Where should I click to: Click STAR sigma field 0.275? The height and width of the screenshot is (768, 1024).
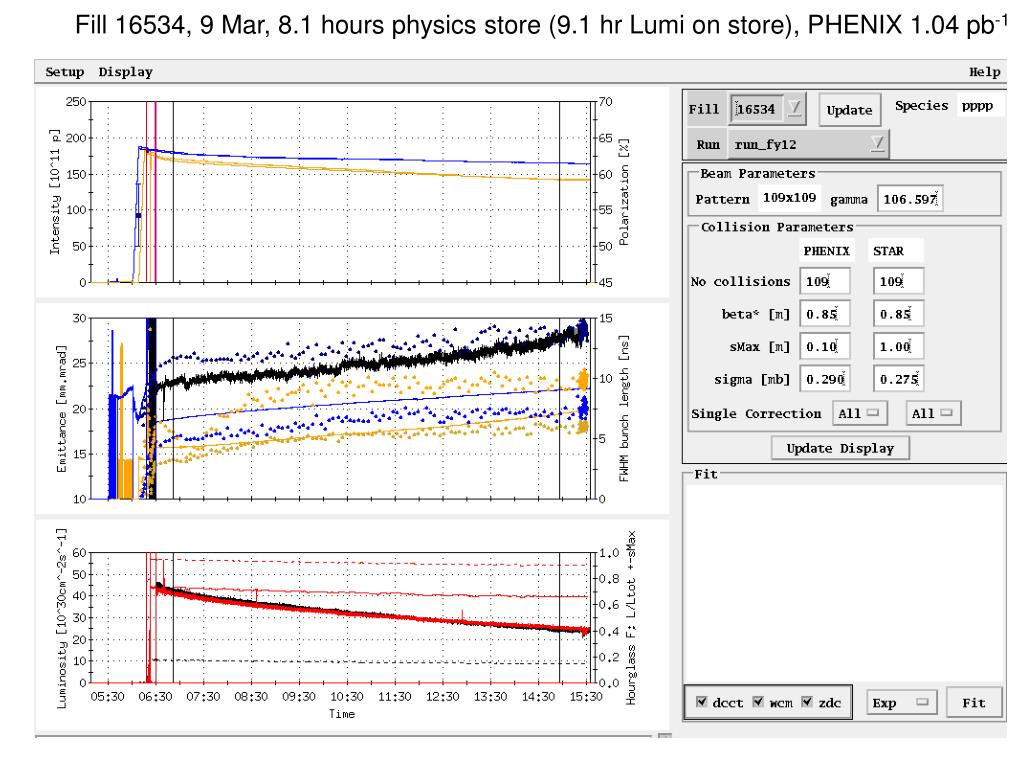(x=899, y=379)
